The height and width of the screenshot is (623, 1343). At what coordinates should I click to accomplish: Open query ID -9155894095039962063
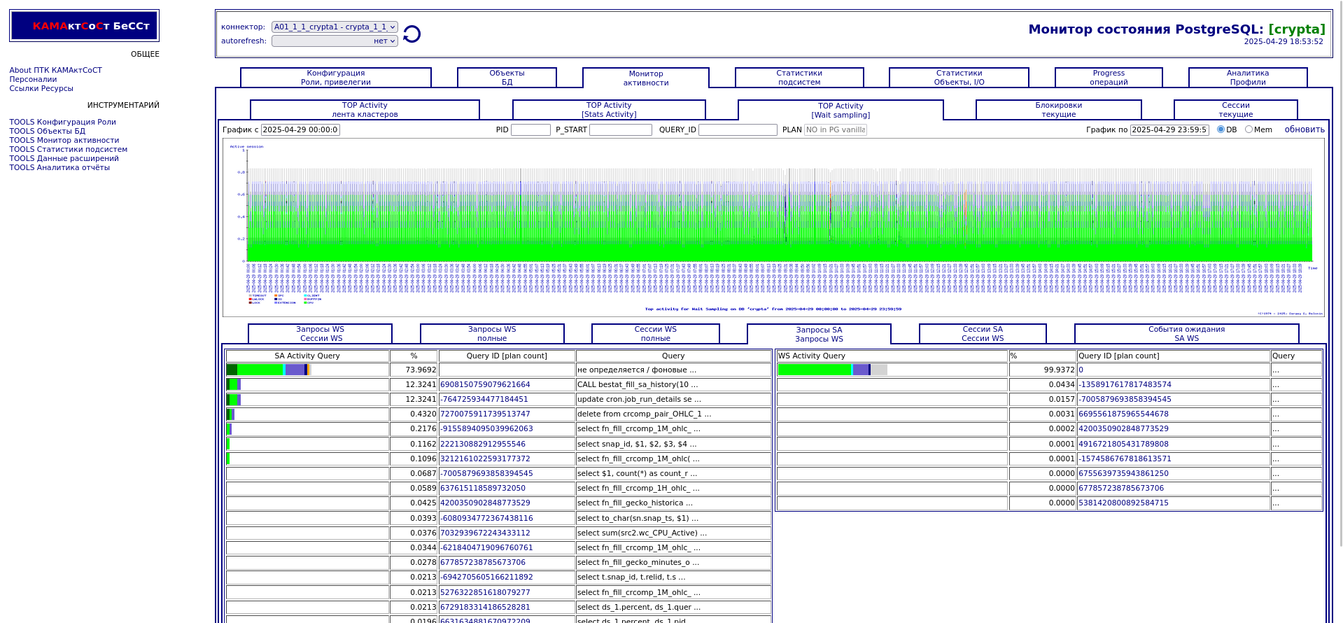point(487,429)
